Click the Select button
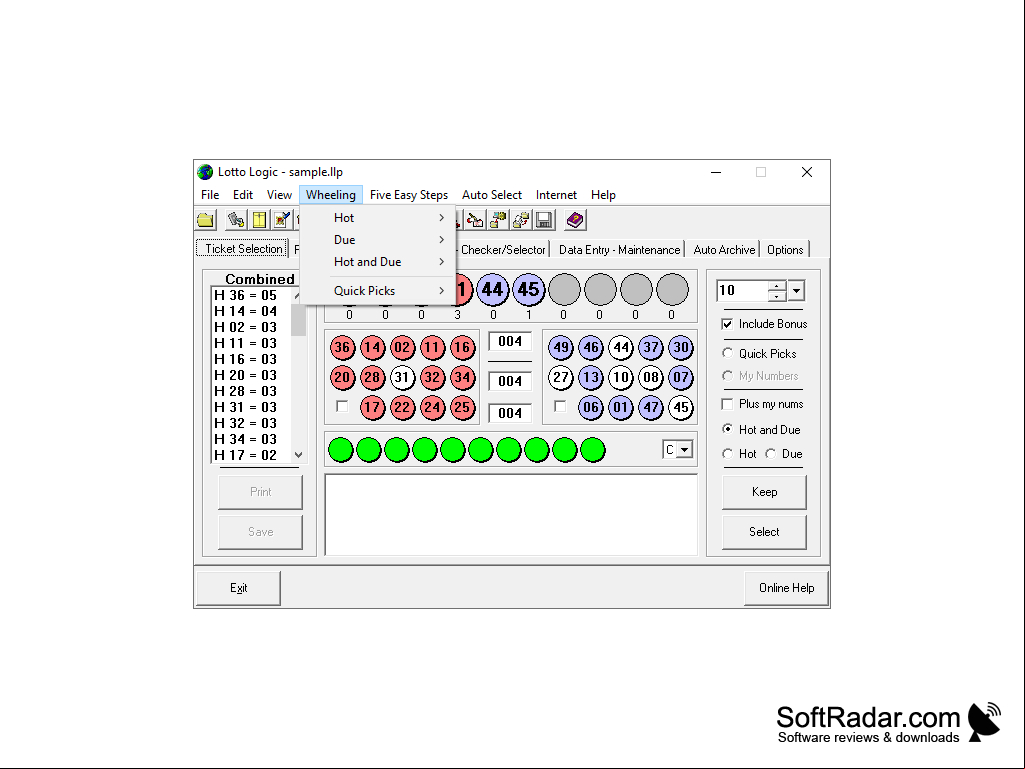Screen dimensions: 1025x769 [x=764, y=532]
